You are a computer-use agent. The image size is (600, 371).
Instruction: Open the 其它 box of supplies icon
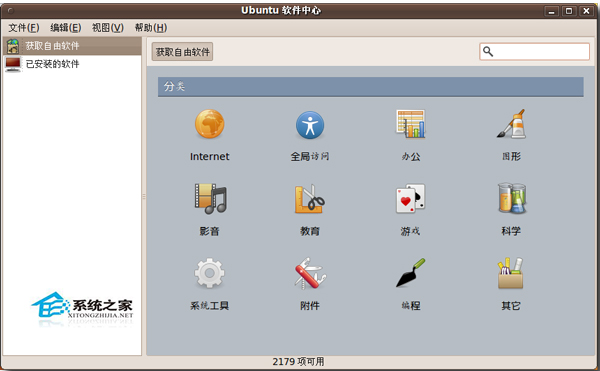[x=511, y=273]
